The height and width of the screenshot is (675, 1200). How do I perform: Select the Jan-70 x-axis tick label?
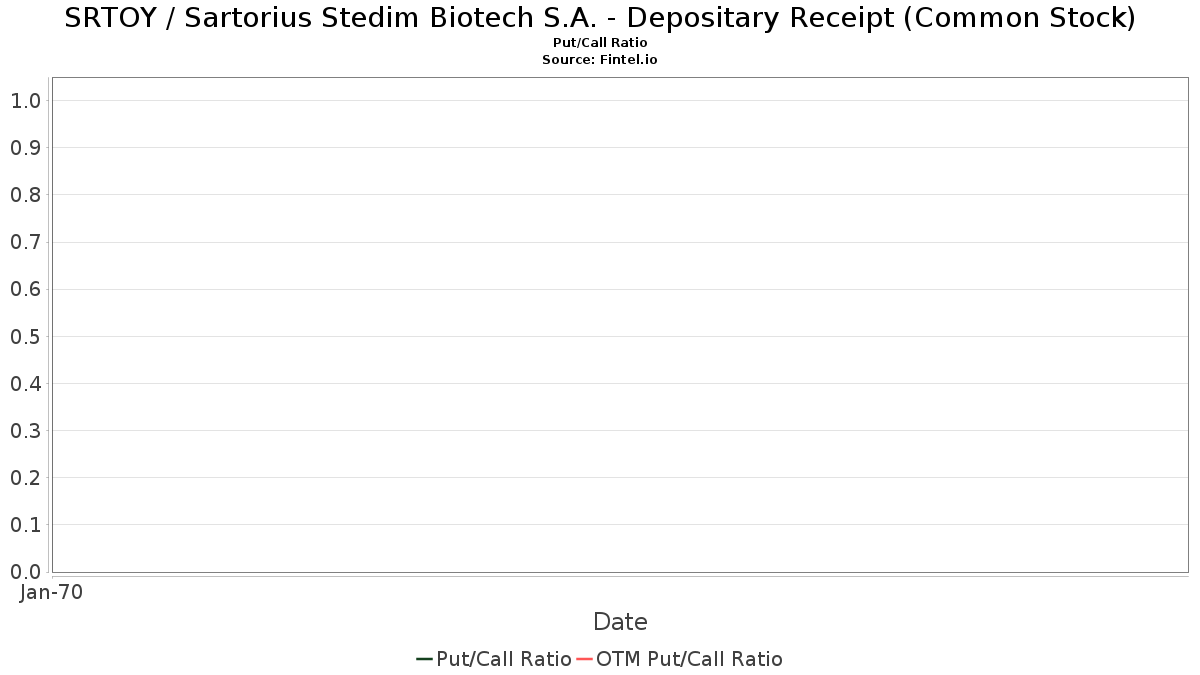click(x=51, y=592)
